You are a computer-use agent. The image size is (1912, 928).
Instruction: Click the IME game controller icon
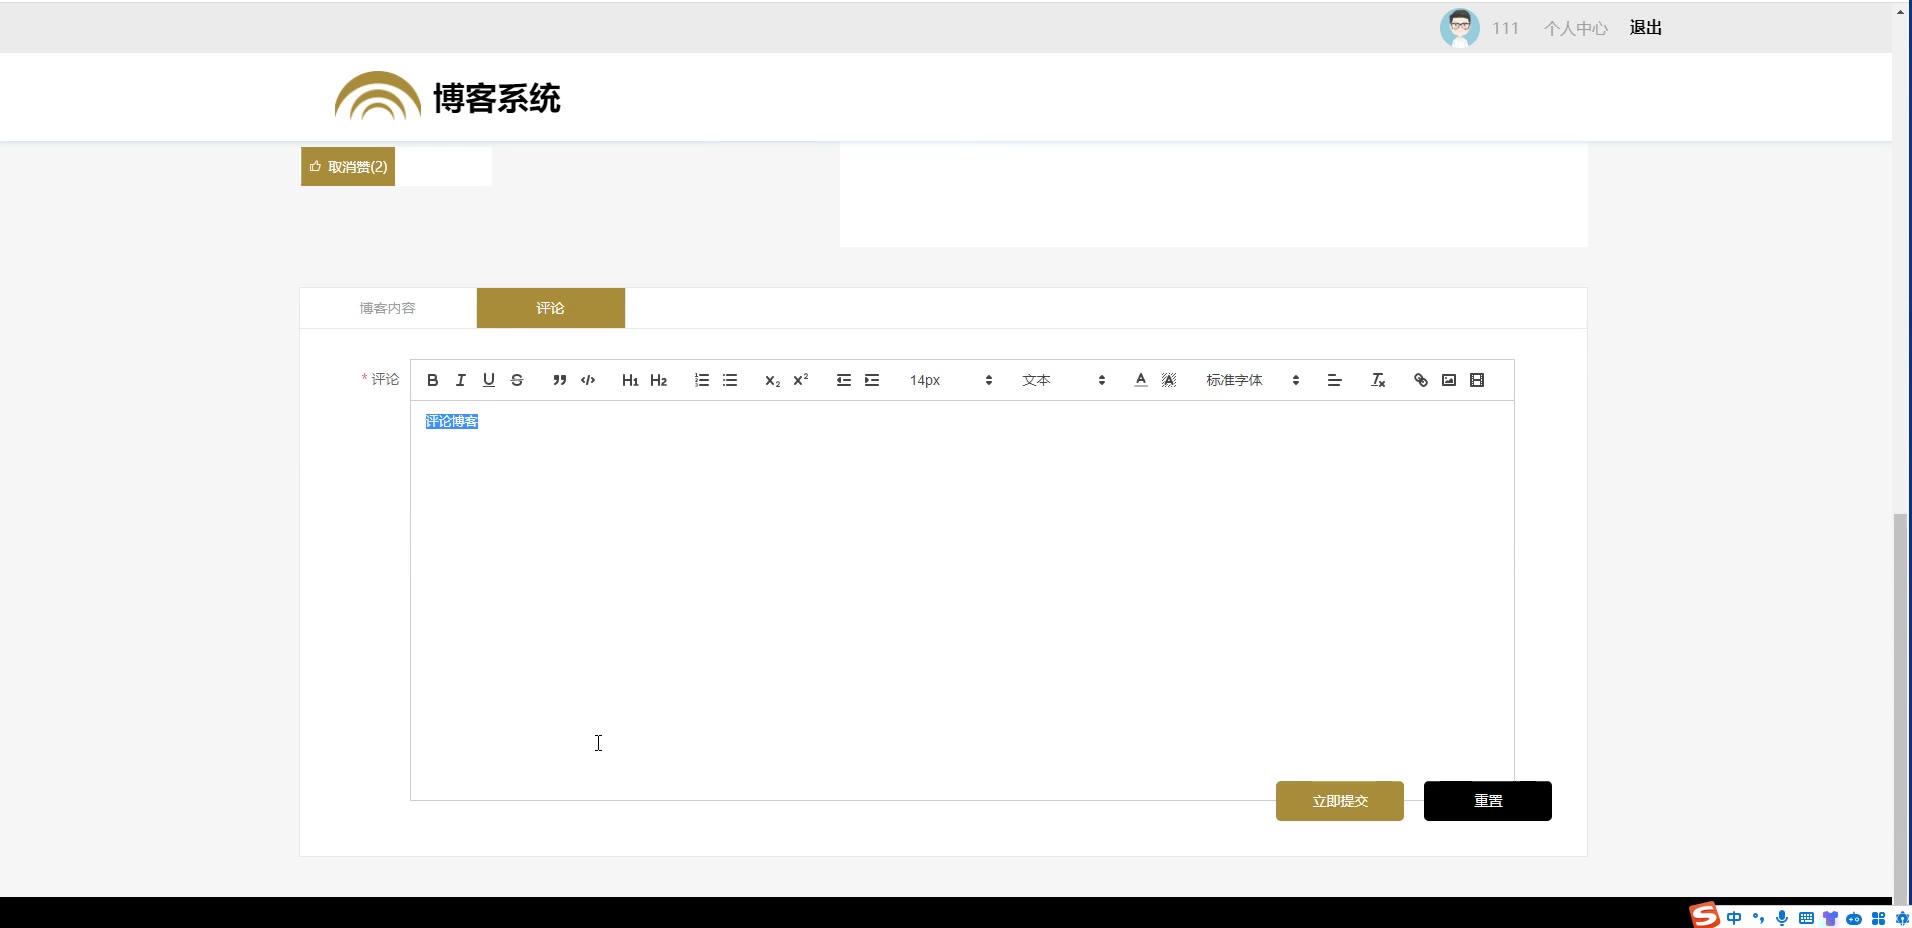1854,918
